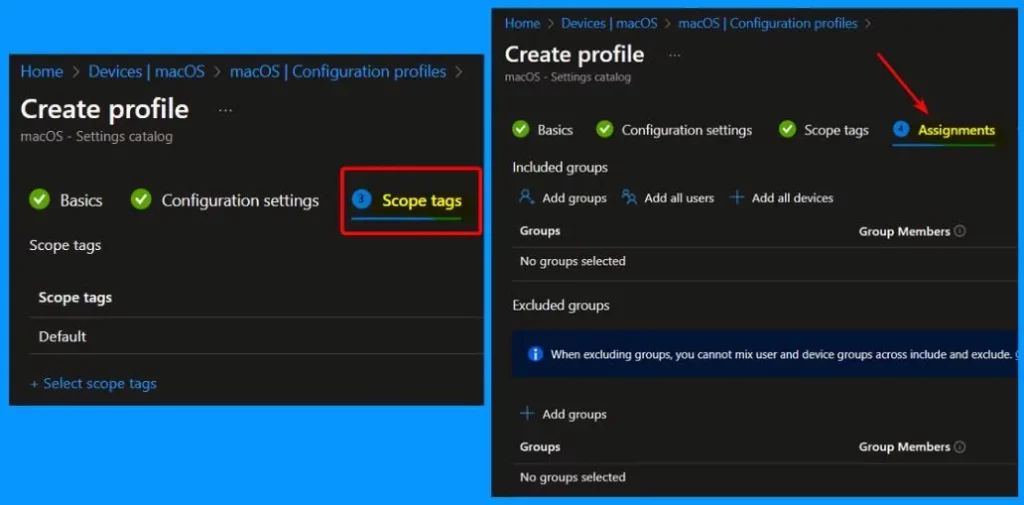
Task: Click No groups selected under Excluded groups
Action: tap(573, 477)
